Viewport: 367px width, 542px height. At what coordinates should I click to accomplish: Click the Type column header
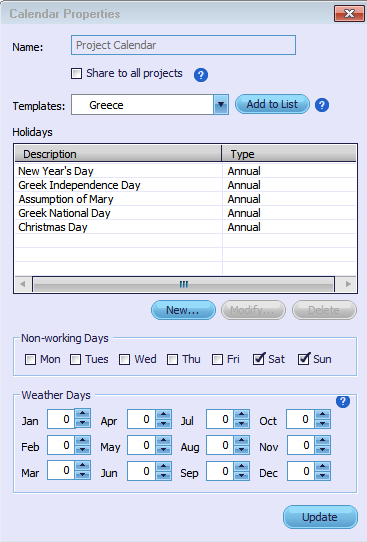(289, 154)
